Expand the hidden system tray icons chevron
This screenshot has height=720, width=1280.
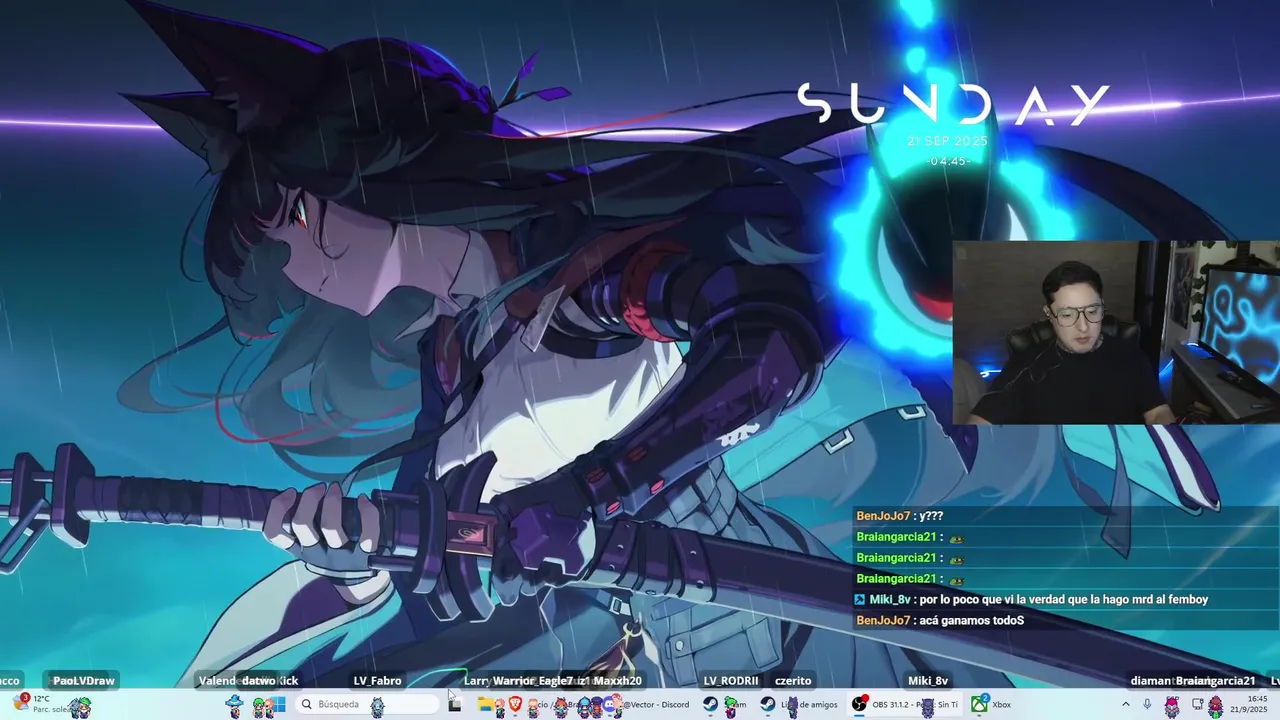point(1125,704)
